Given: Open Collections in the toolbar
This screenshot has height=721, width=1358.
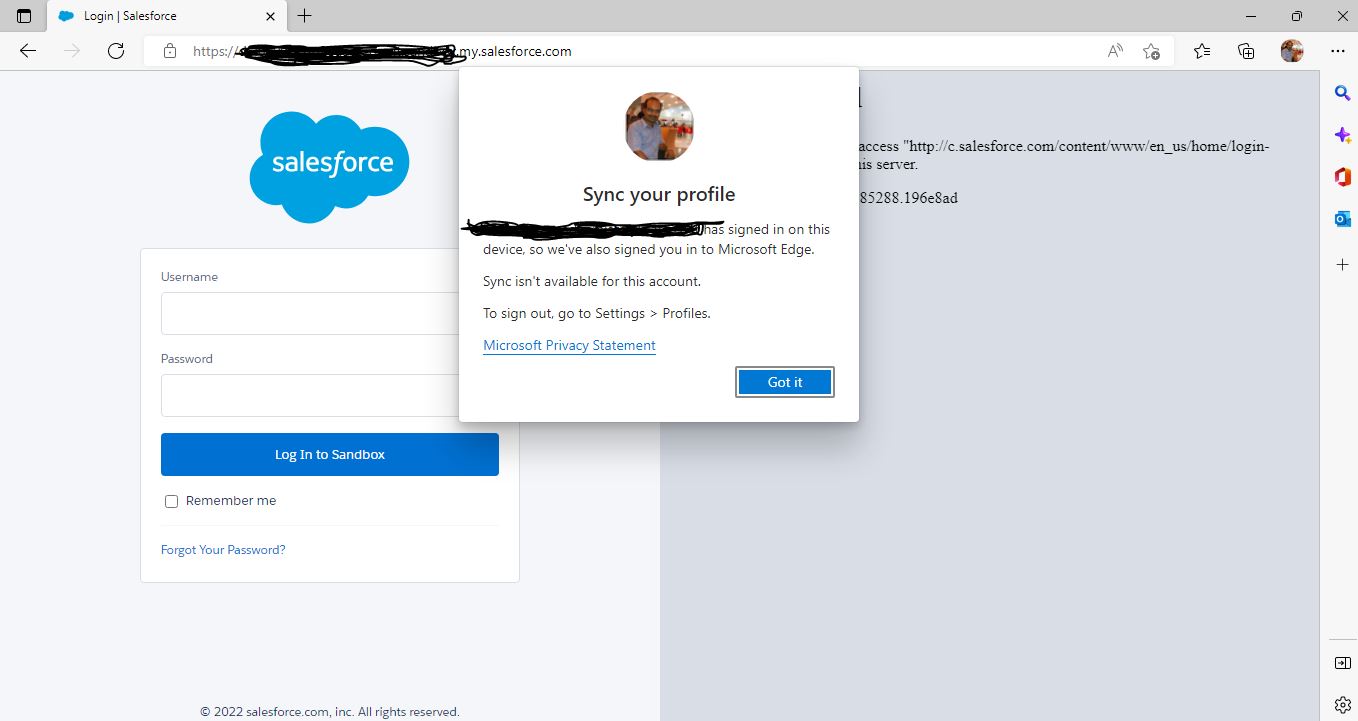Looking at the screenshot, I should pos(1246,50).
